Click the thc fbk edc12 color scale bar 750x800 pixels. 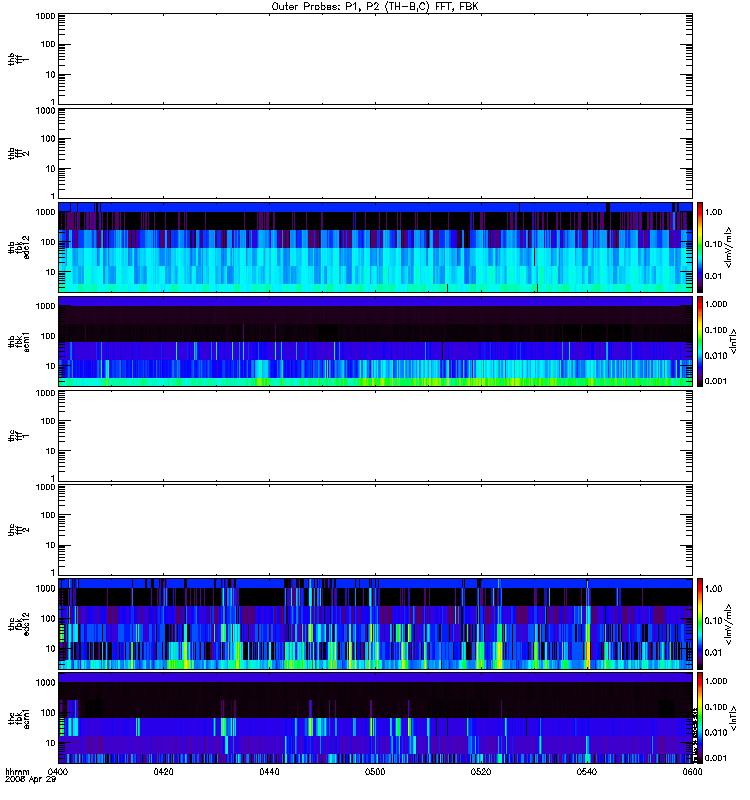700,623
